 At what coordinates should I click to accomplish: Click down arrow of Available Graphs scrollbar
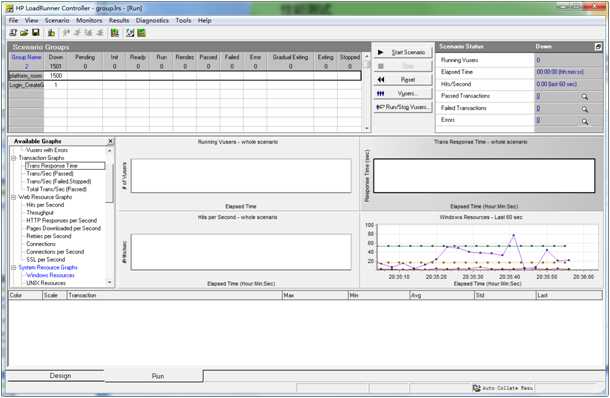(110, 282)
